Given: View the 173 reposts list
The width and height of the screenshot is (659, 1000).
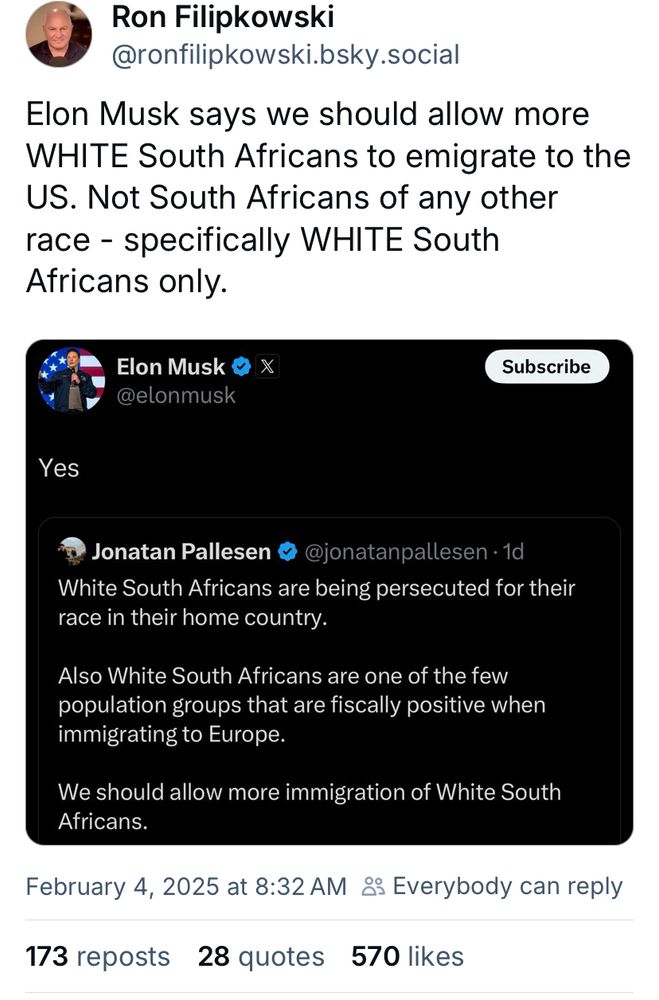Looking at the screenshot, I should click(x=97, y=957).
